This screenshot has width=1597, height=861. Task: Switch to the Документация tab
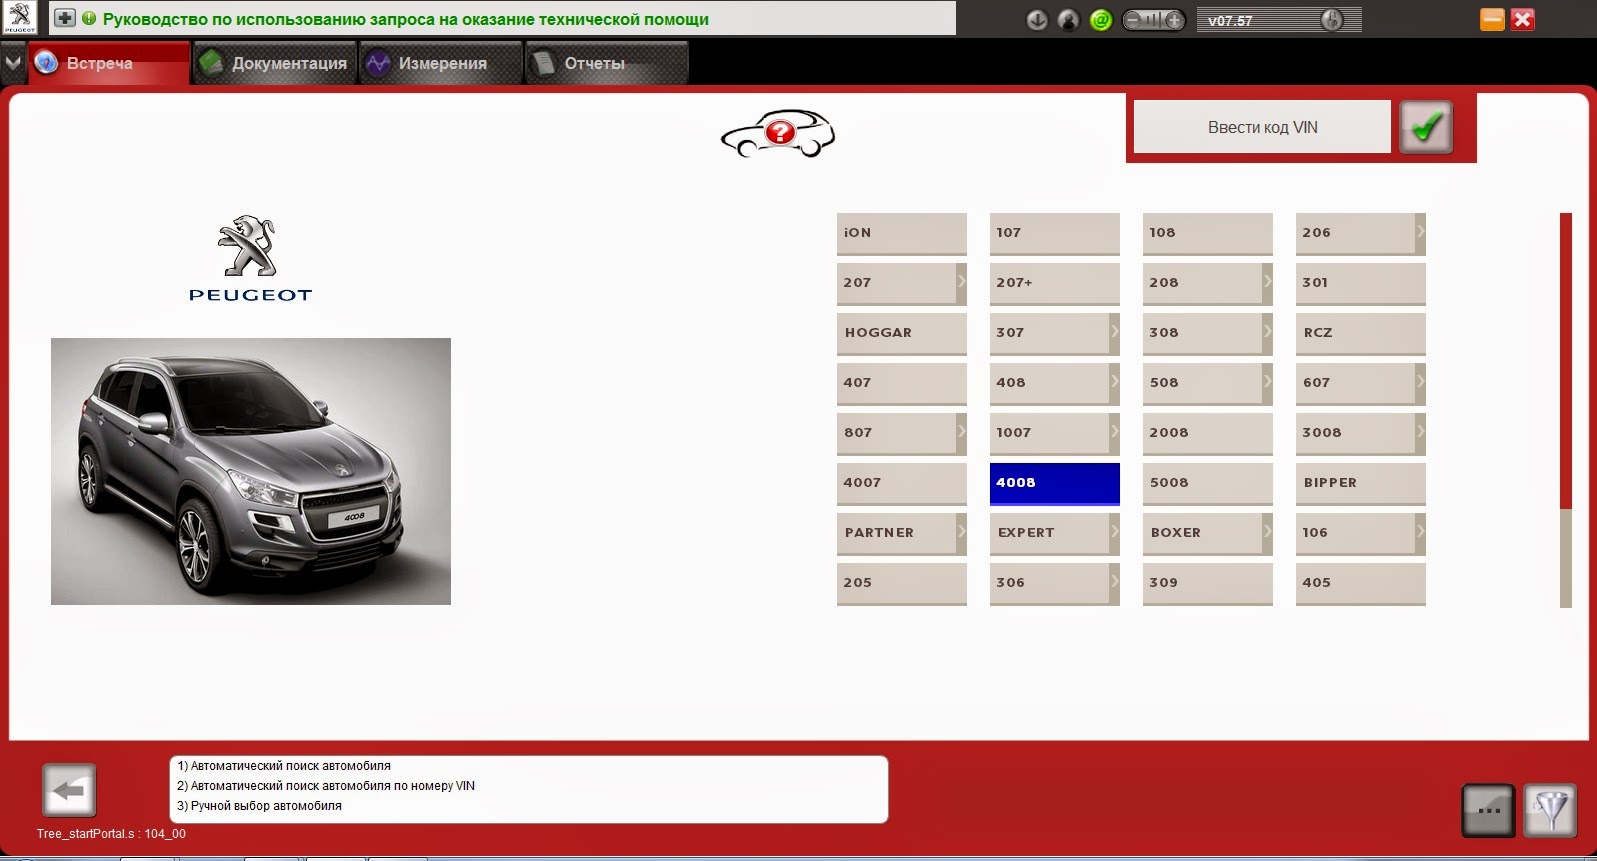[x=274, y=63]
